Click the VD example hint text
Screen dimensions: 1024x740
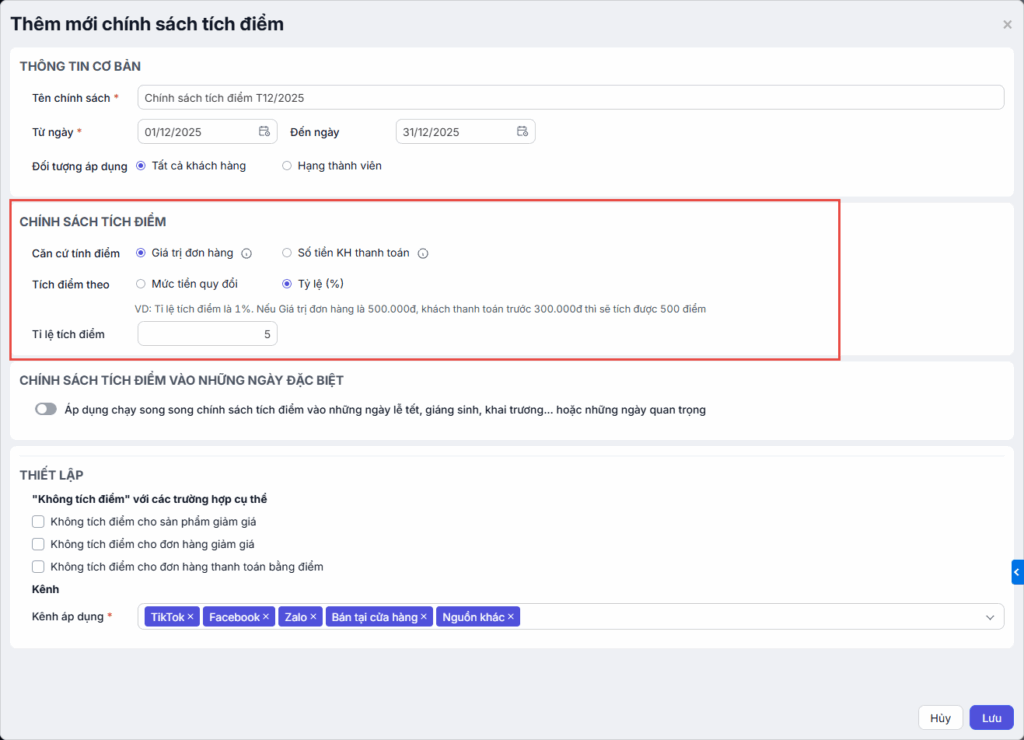click(420, 309)
